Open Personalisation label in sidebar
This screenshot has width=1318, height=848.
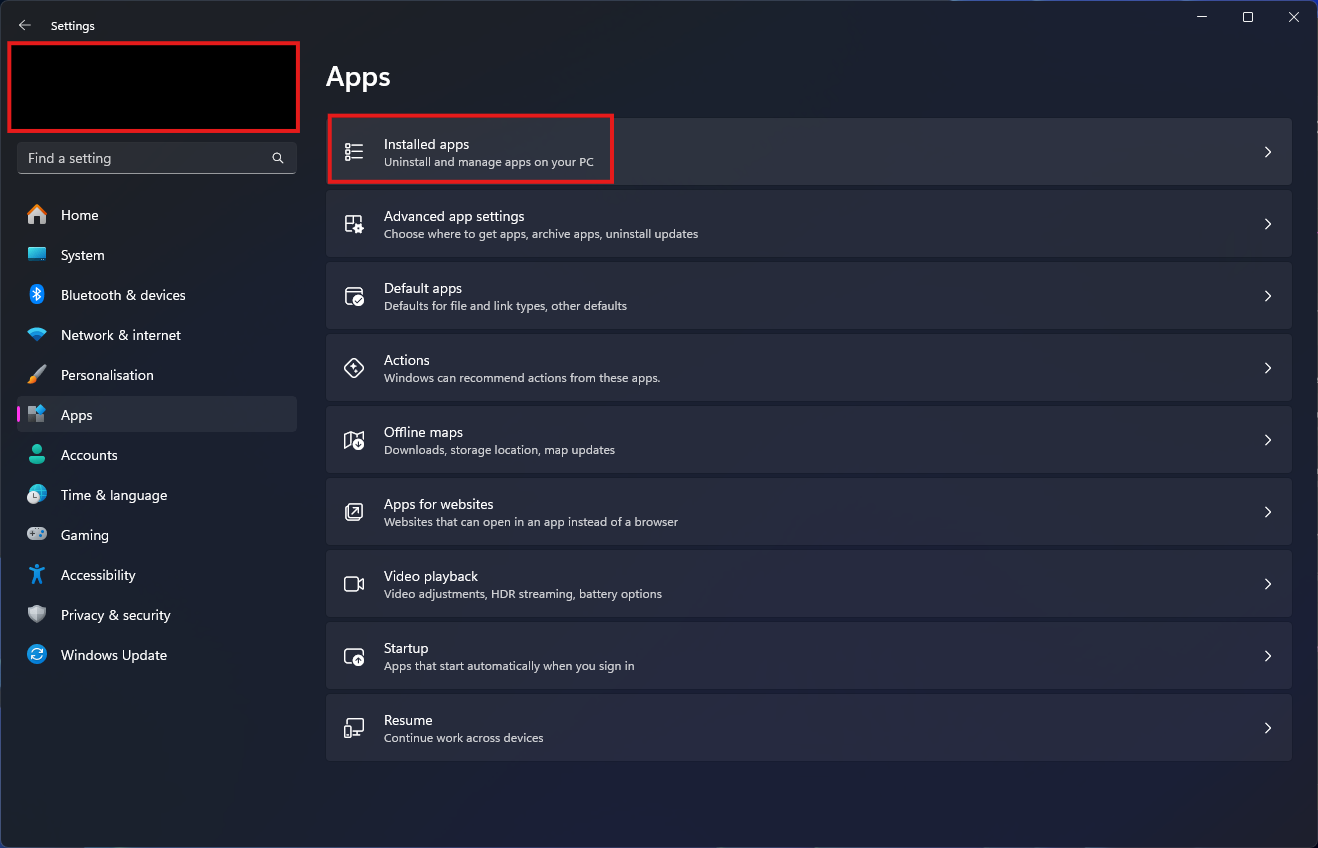[107, 375]
